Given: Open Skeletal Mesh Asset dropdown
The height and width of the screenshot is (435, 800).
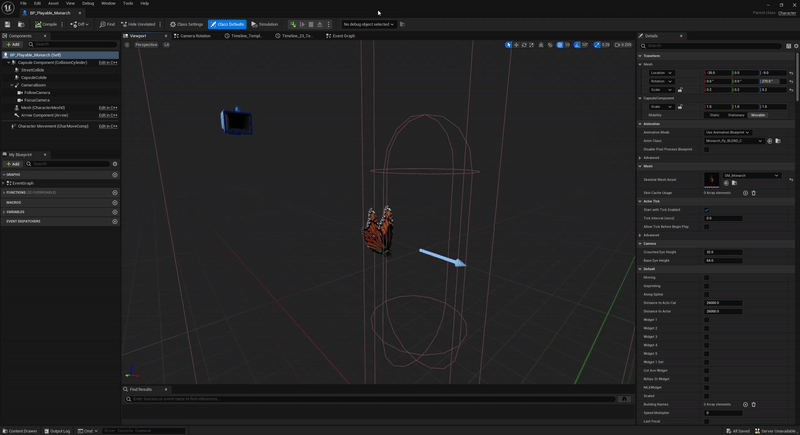Looking at the screenshot, I should [x=752, y=175].
